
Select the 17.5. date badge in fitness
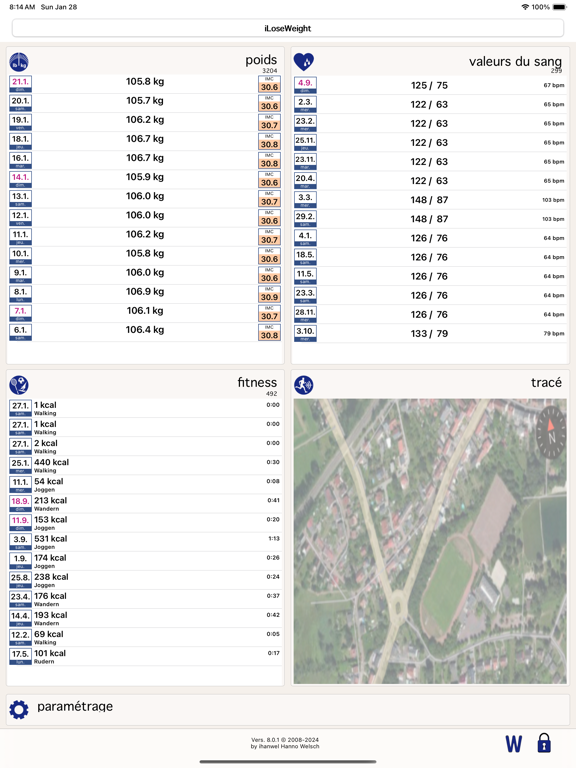pos(21,656)
